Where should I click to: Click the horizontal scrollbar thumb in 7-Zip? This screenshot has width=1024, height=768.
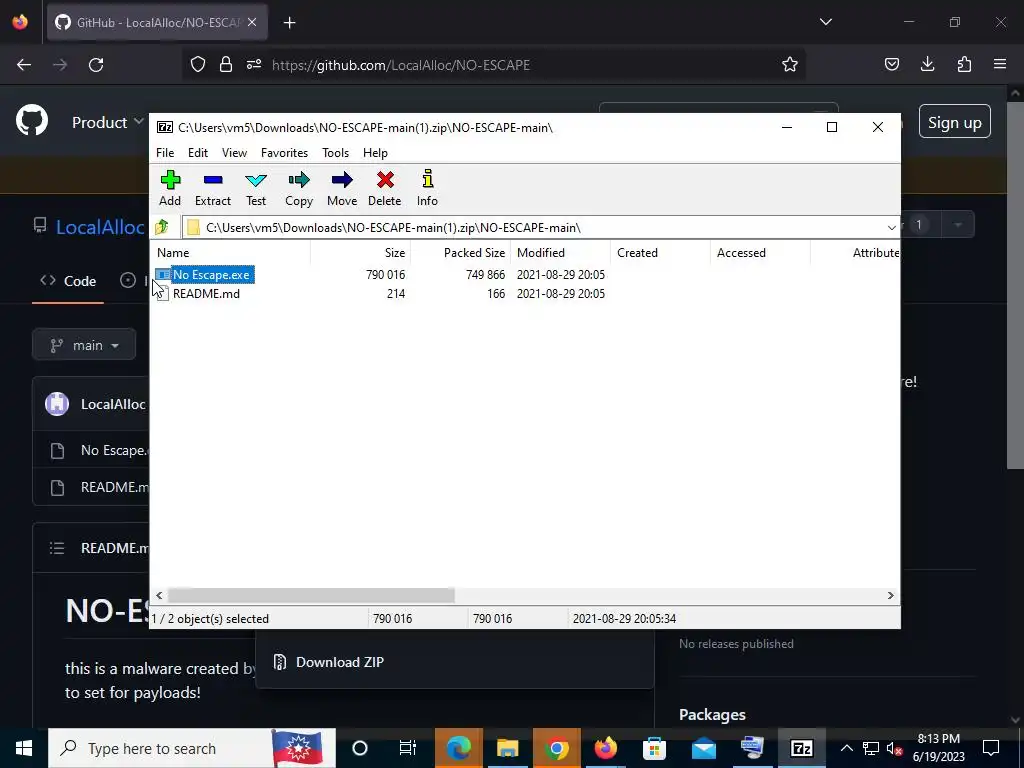[x=311, y=595]
